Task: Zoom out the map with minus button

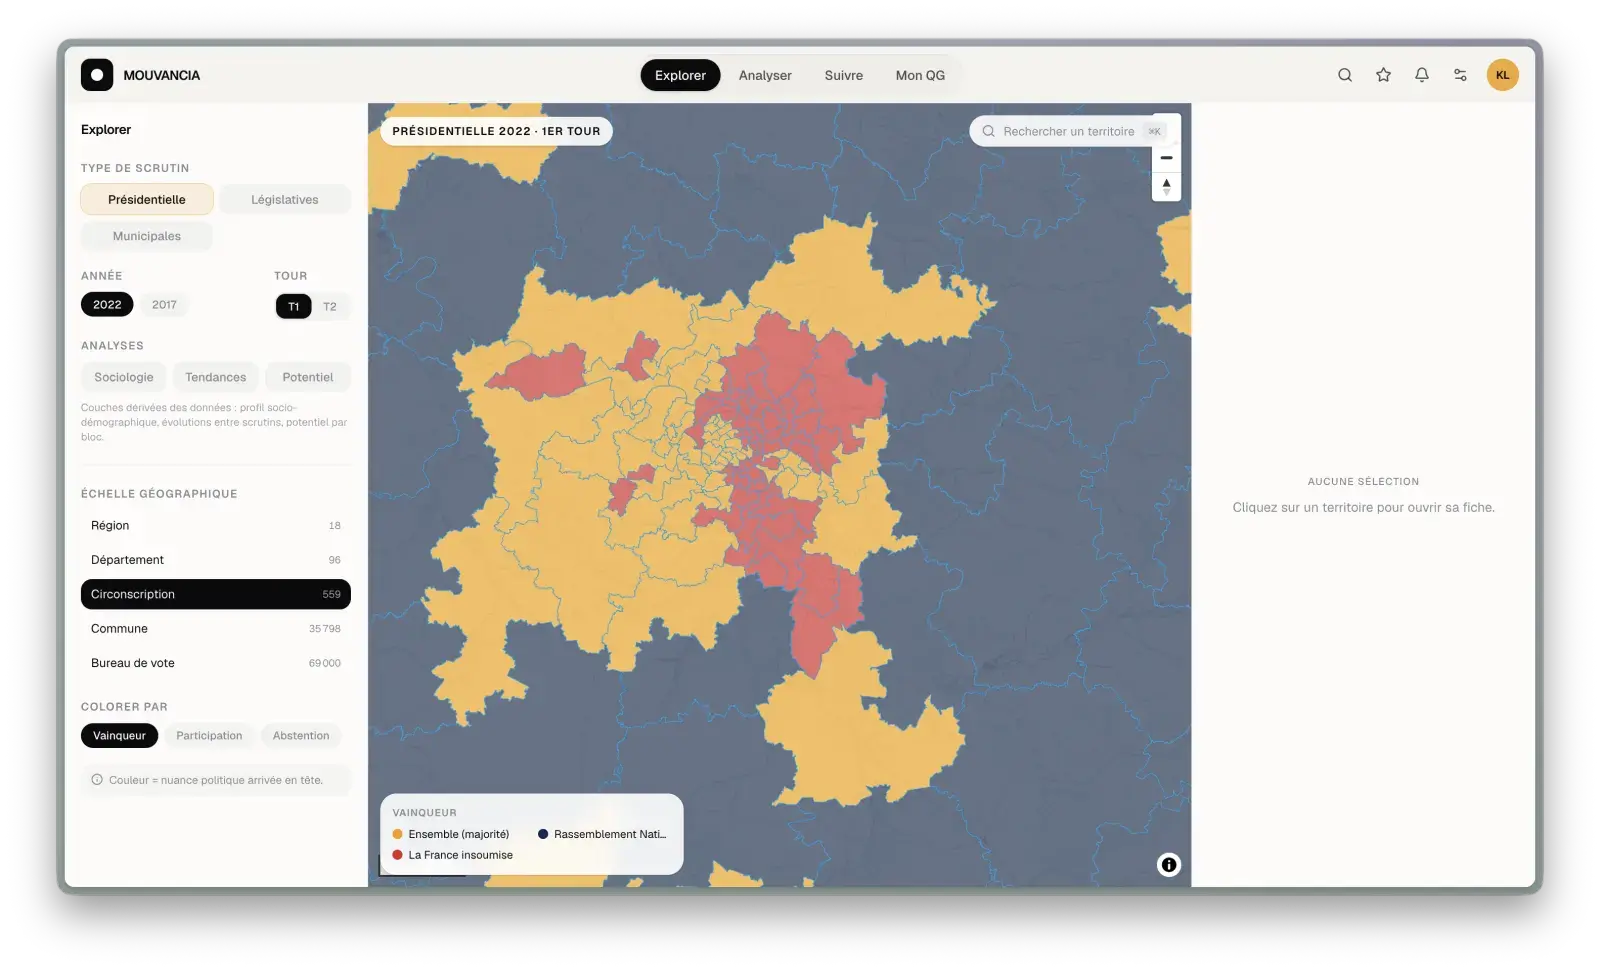Action: click(1166, 158)
